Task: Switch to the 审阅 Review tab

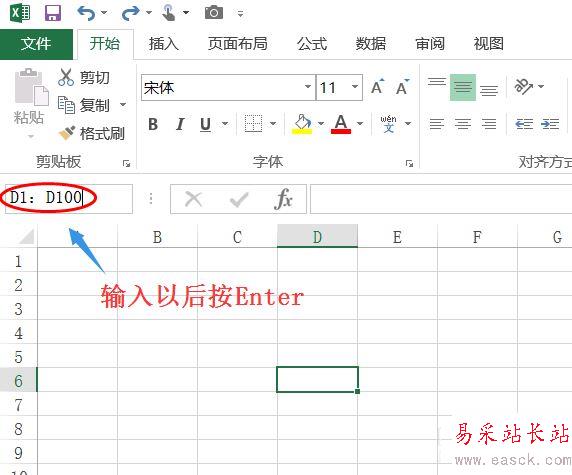Action: point(430,44)
